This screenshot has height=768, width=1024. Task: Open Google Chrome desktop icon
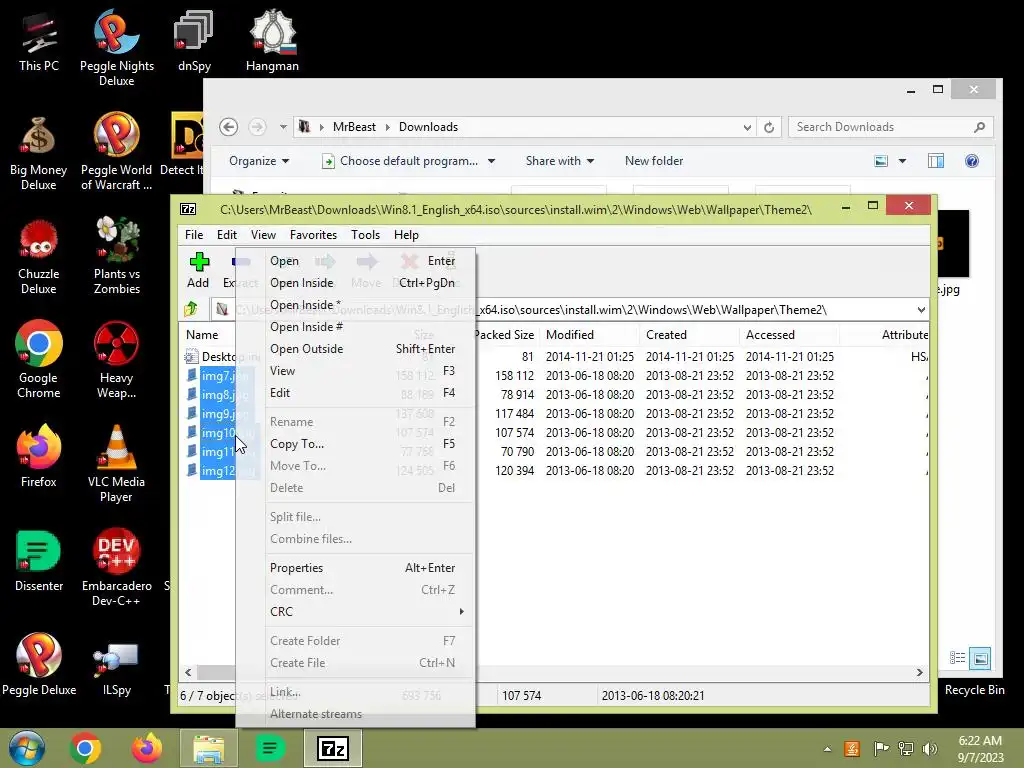tap(39, 359)
